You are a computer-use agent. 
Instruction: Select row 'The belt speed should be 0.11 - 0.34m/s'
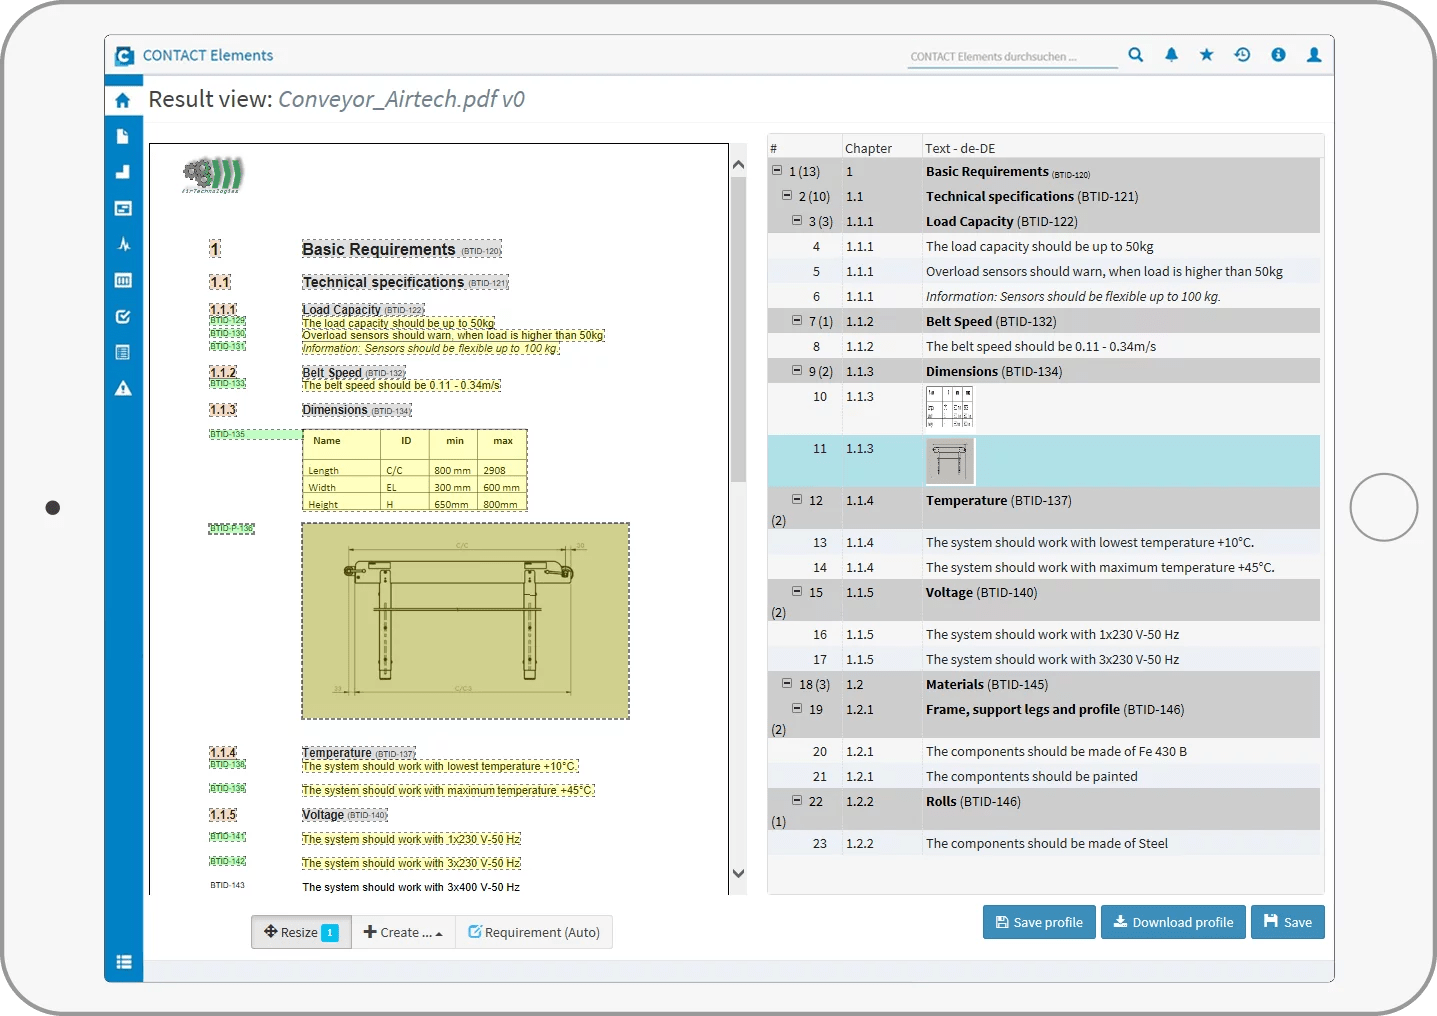click(1044, 346)
